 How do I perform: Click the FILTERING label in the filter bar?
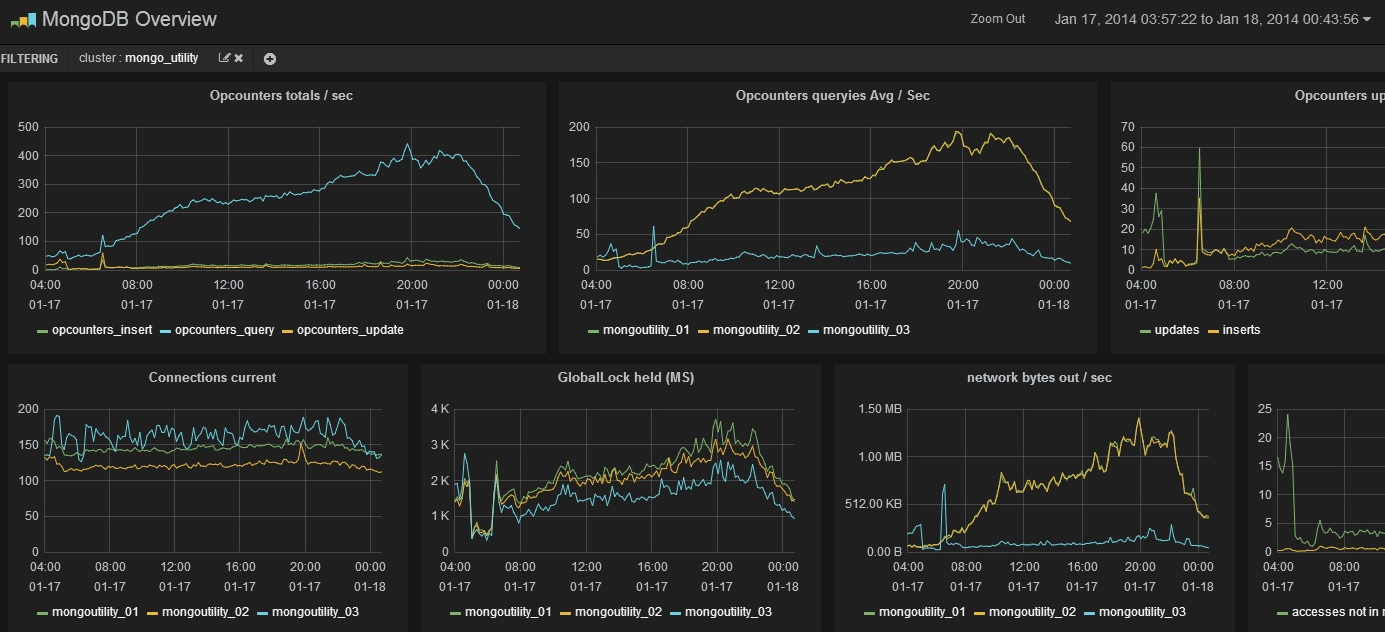pyautogui.click(x=29, y=59)
